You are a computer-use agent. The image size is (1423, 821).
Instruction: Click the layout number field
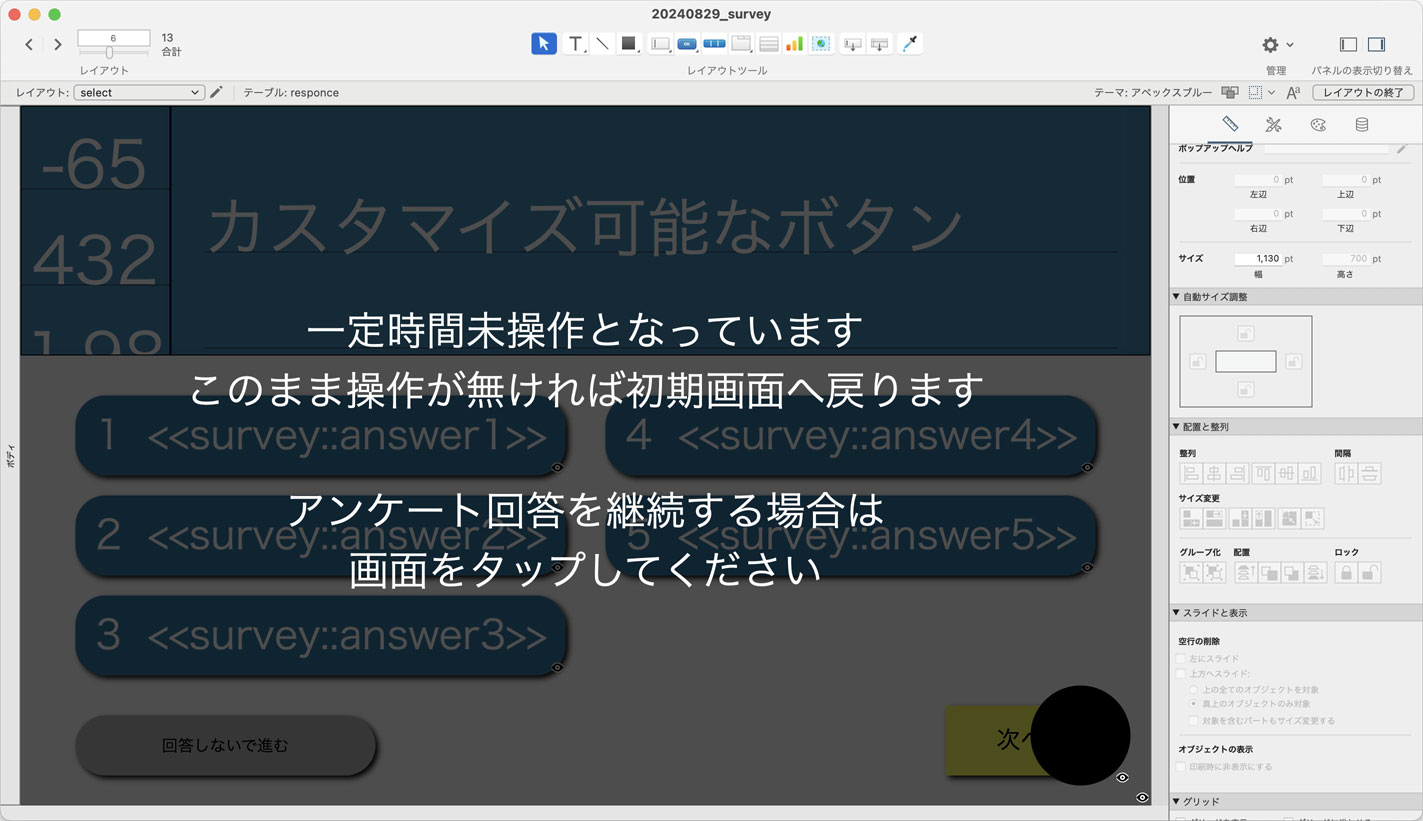pos(113,38)
